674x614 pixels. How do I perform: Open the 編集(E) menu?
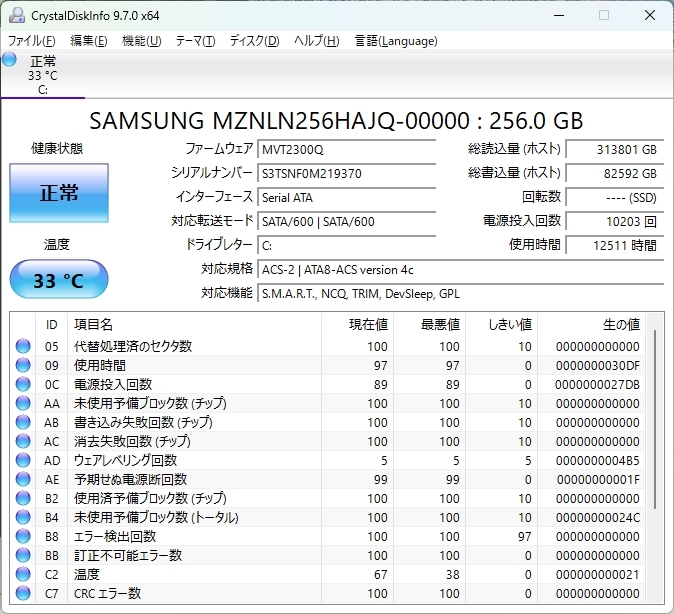(x=89, y=41)
